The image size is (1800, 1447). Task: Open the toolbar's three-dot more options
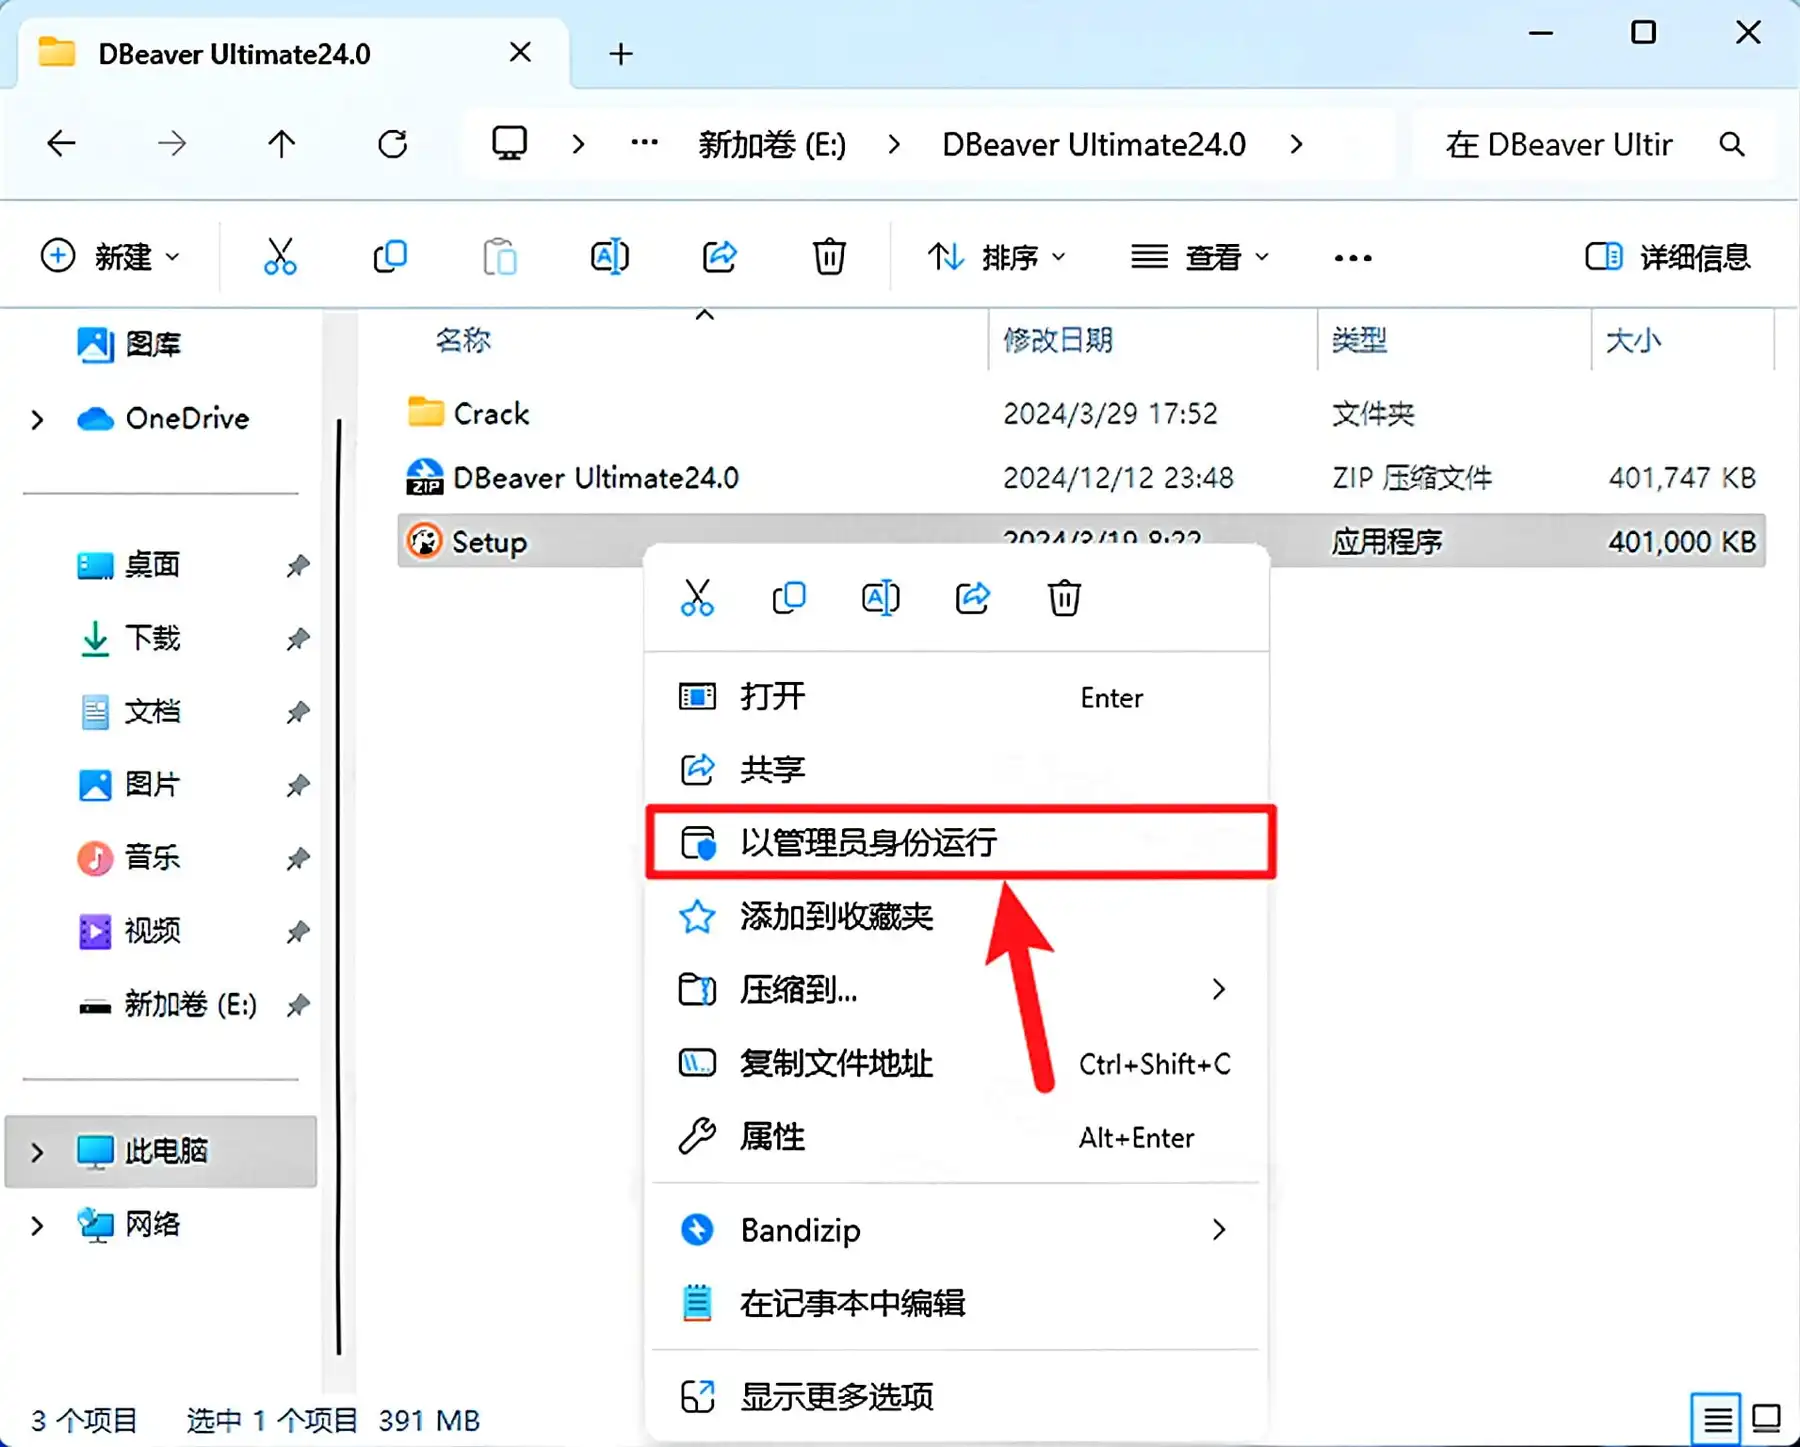tap(1353, 258)
